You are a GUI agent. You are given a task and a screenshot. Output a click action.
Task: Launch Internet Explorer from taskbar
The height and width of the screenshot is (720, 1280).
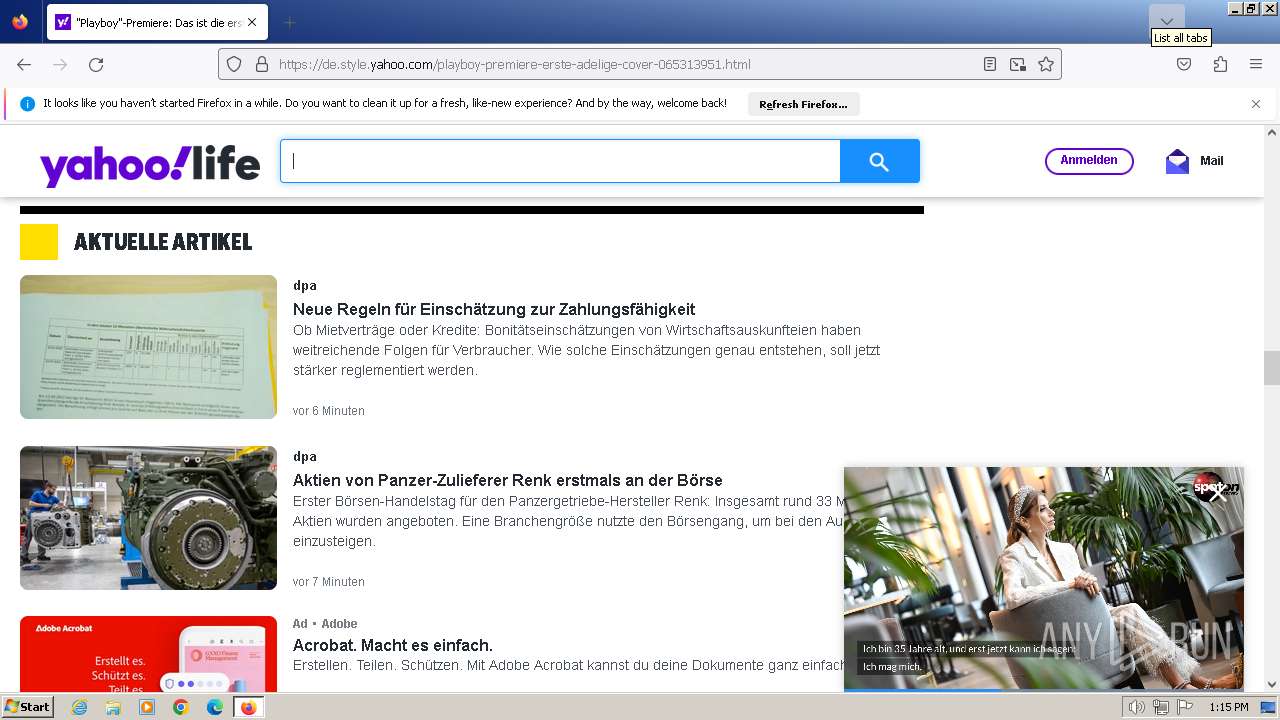point(79,707)
